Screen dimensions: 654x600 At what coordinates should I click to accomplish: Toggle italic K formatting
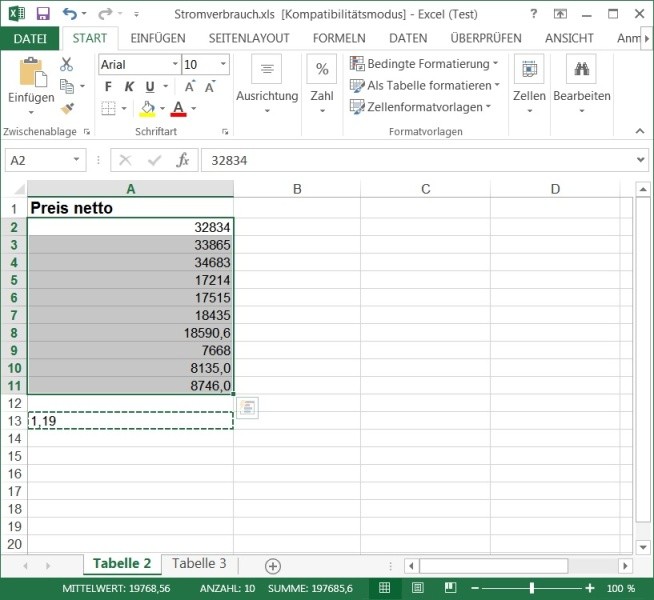129,87
